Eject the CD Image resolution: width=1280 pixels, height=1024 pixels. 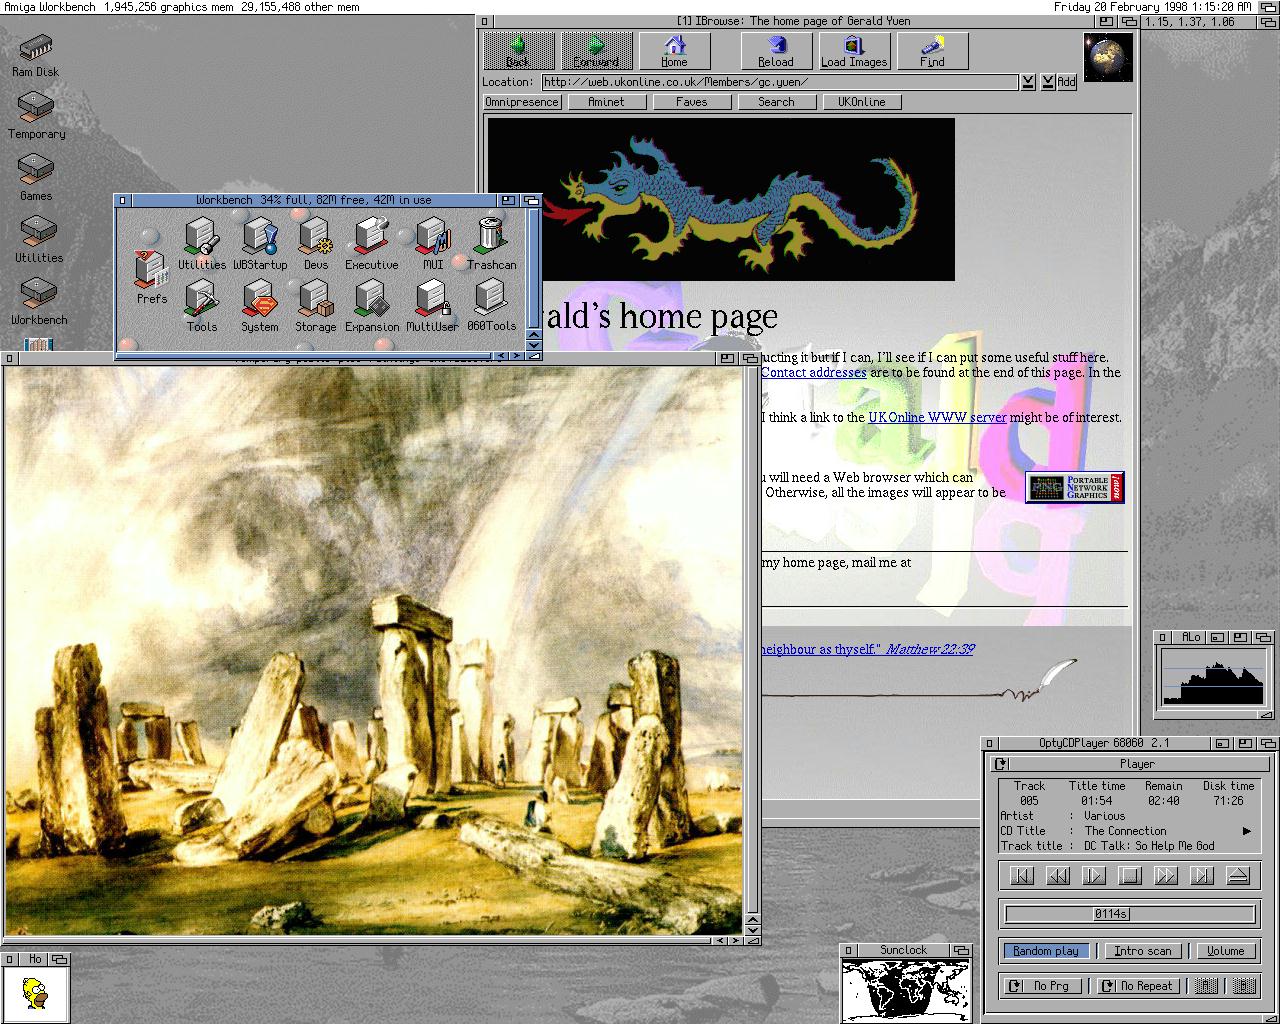coord(1238,876)
